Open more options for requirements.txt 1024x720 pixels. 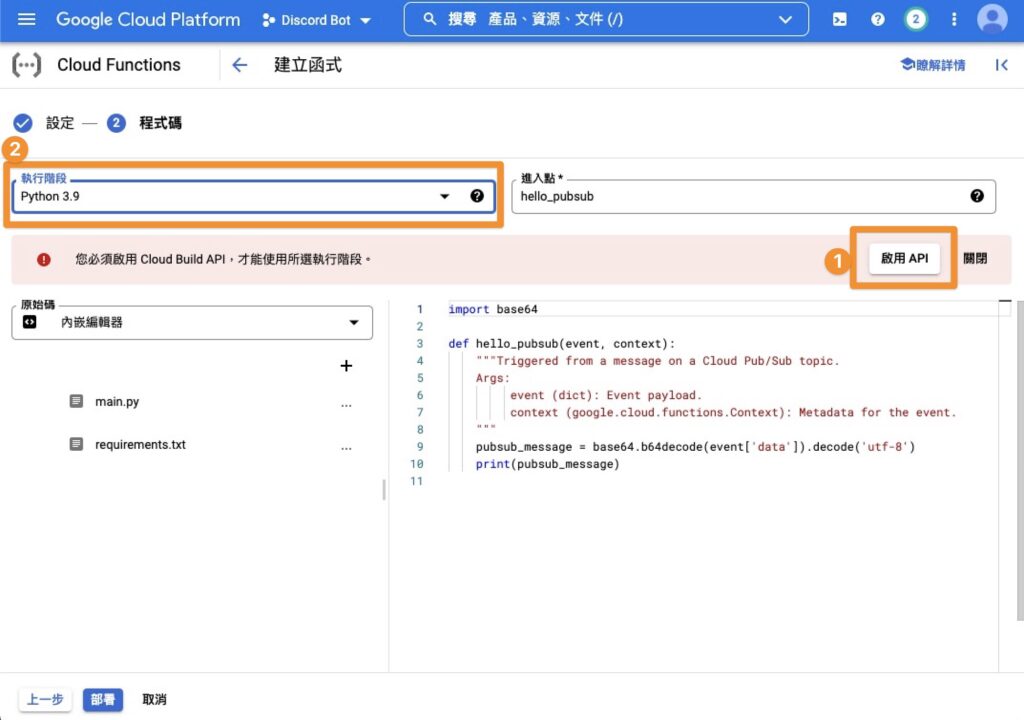click(x=346, y=445)
